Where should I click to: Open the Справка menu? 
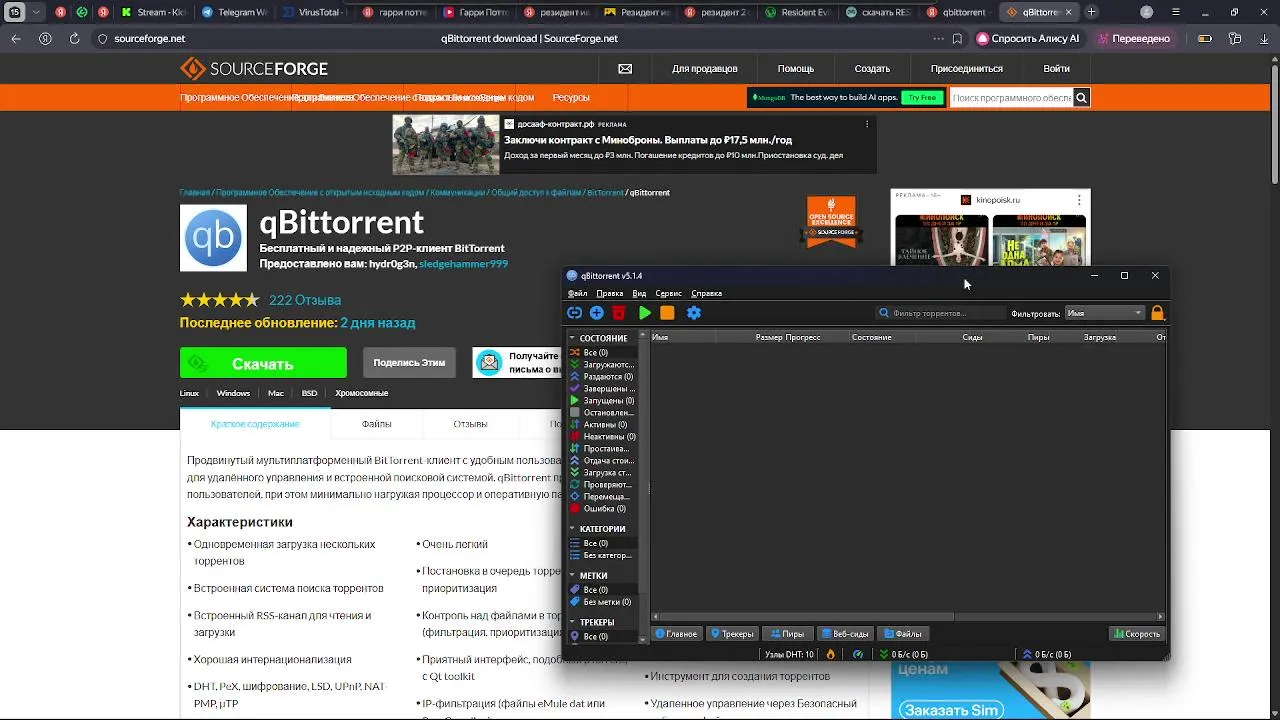click(706, 294)
